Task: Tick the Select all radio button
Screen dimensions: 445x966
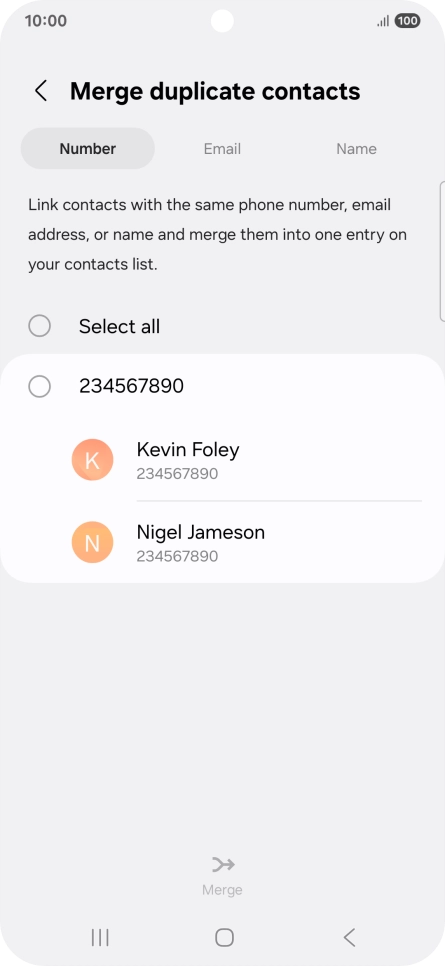Action: click(39, 326)
